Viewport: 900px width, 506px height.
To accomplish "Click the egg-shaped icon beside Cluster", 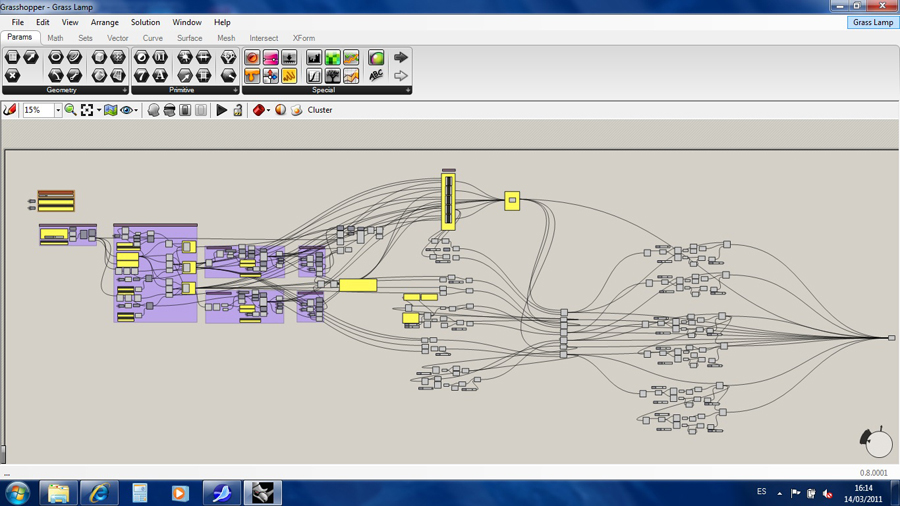I will pyautogui.click(x=296, y=110).
